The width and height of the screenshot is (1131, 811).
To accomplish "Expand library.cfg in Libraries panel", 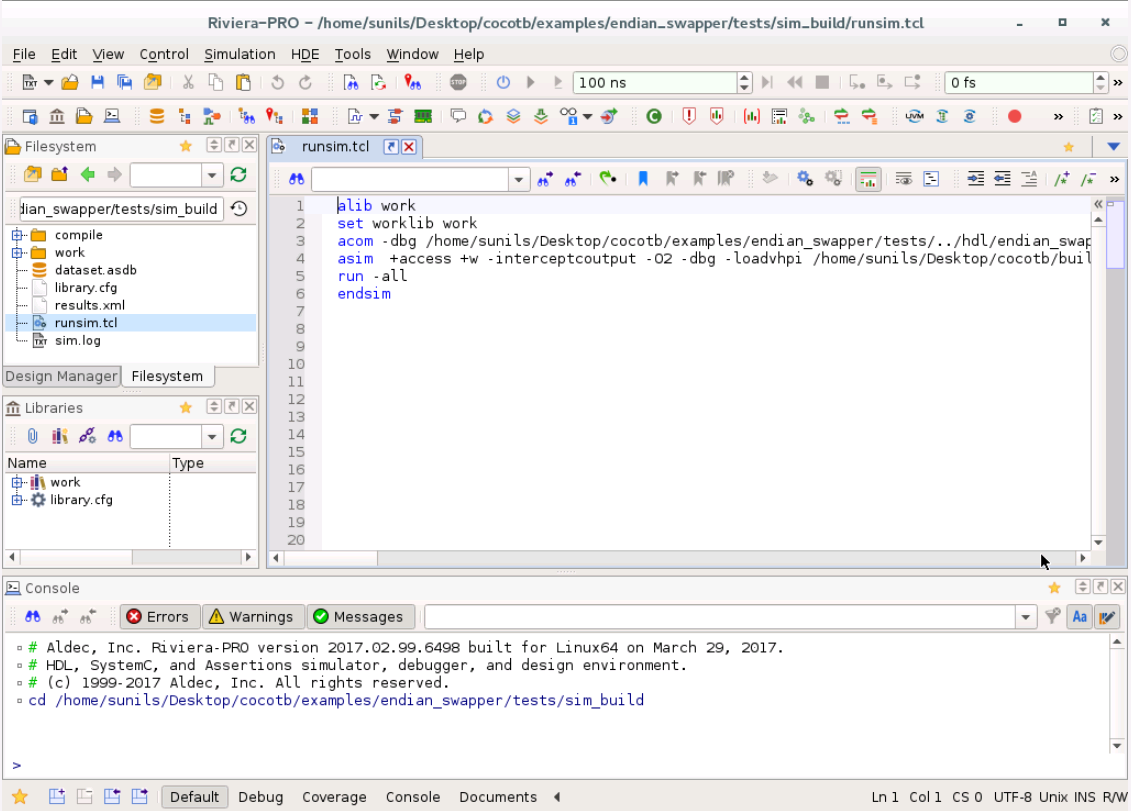I will click(x=17, y=499).
